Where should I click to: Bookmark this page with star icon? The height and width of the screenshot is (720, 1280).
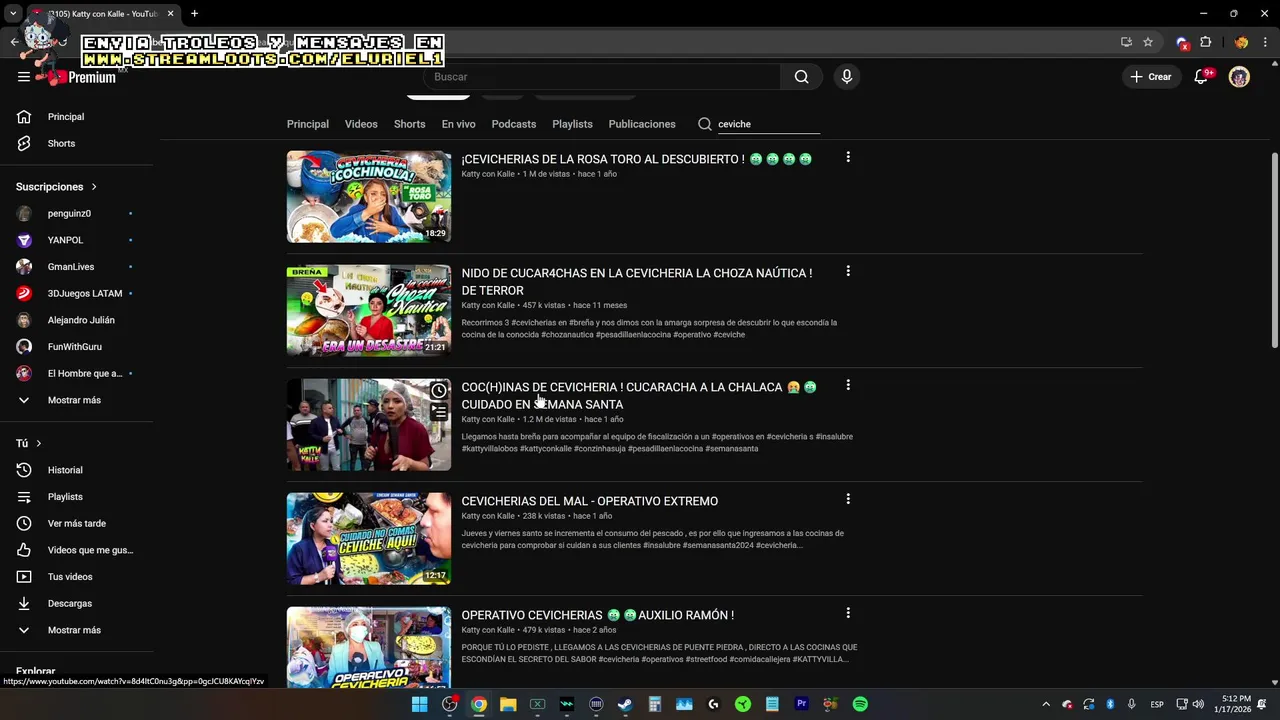1148,42
